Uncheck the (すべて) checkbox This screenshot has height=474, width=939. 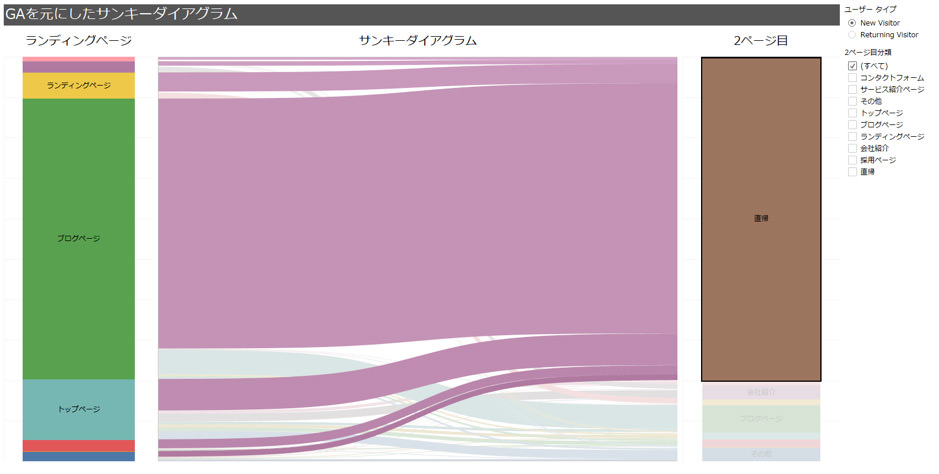point(852,66)
